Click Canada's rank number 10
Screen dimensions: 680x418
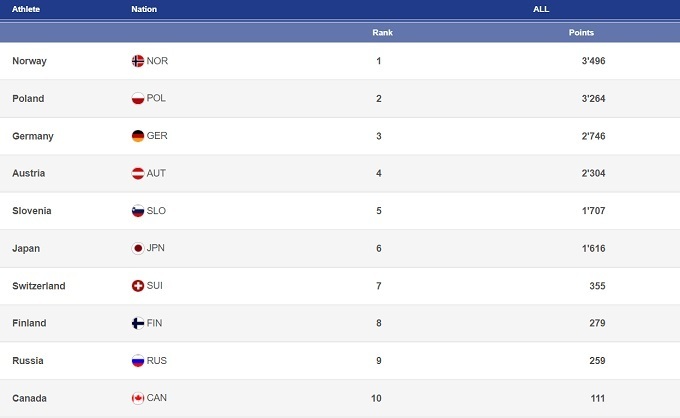376,399
